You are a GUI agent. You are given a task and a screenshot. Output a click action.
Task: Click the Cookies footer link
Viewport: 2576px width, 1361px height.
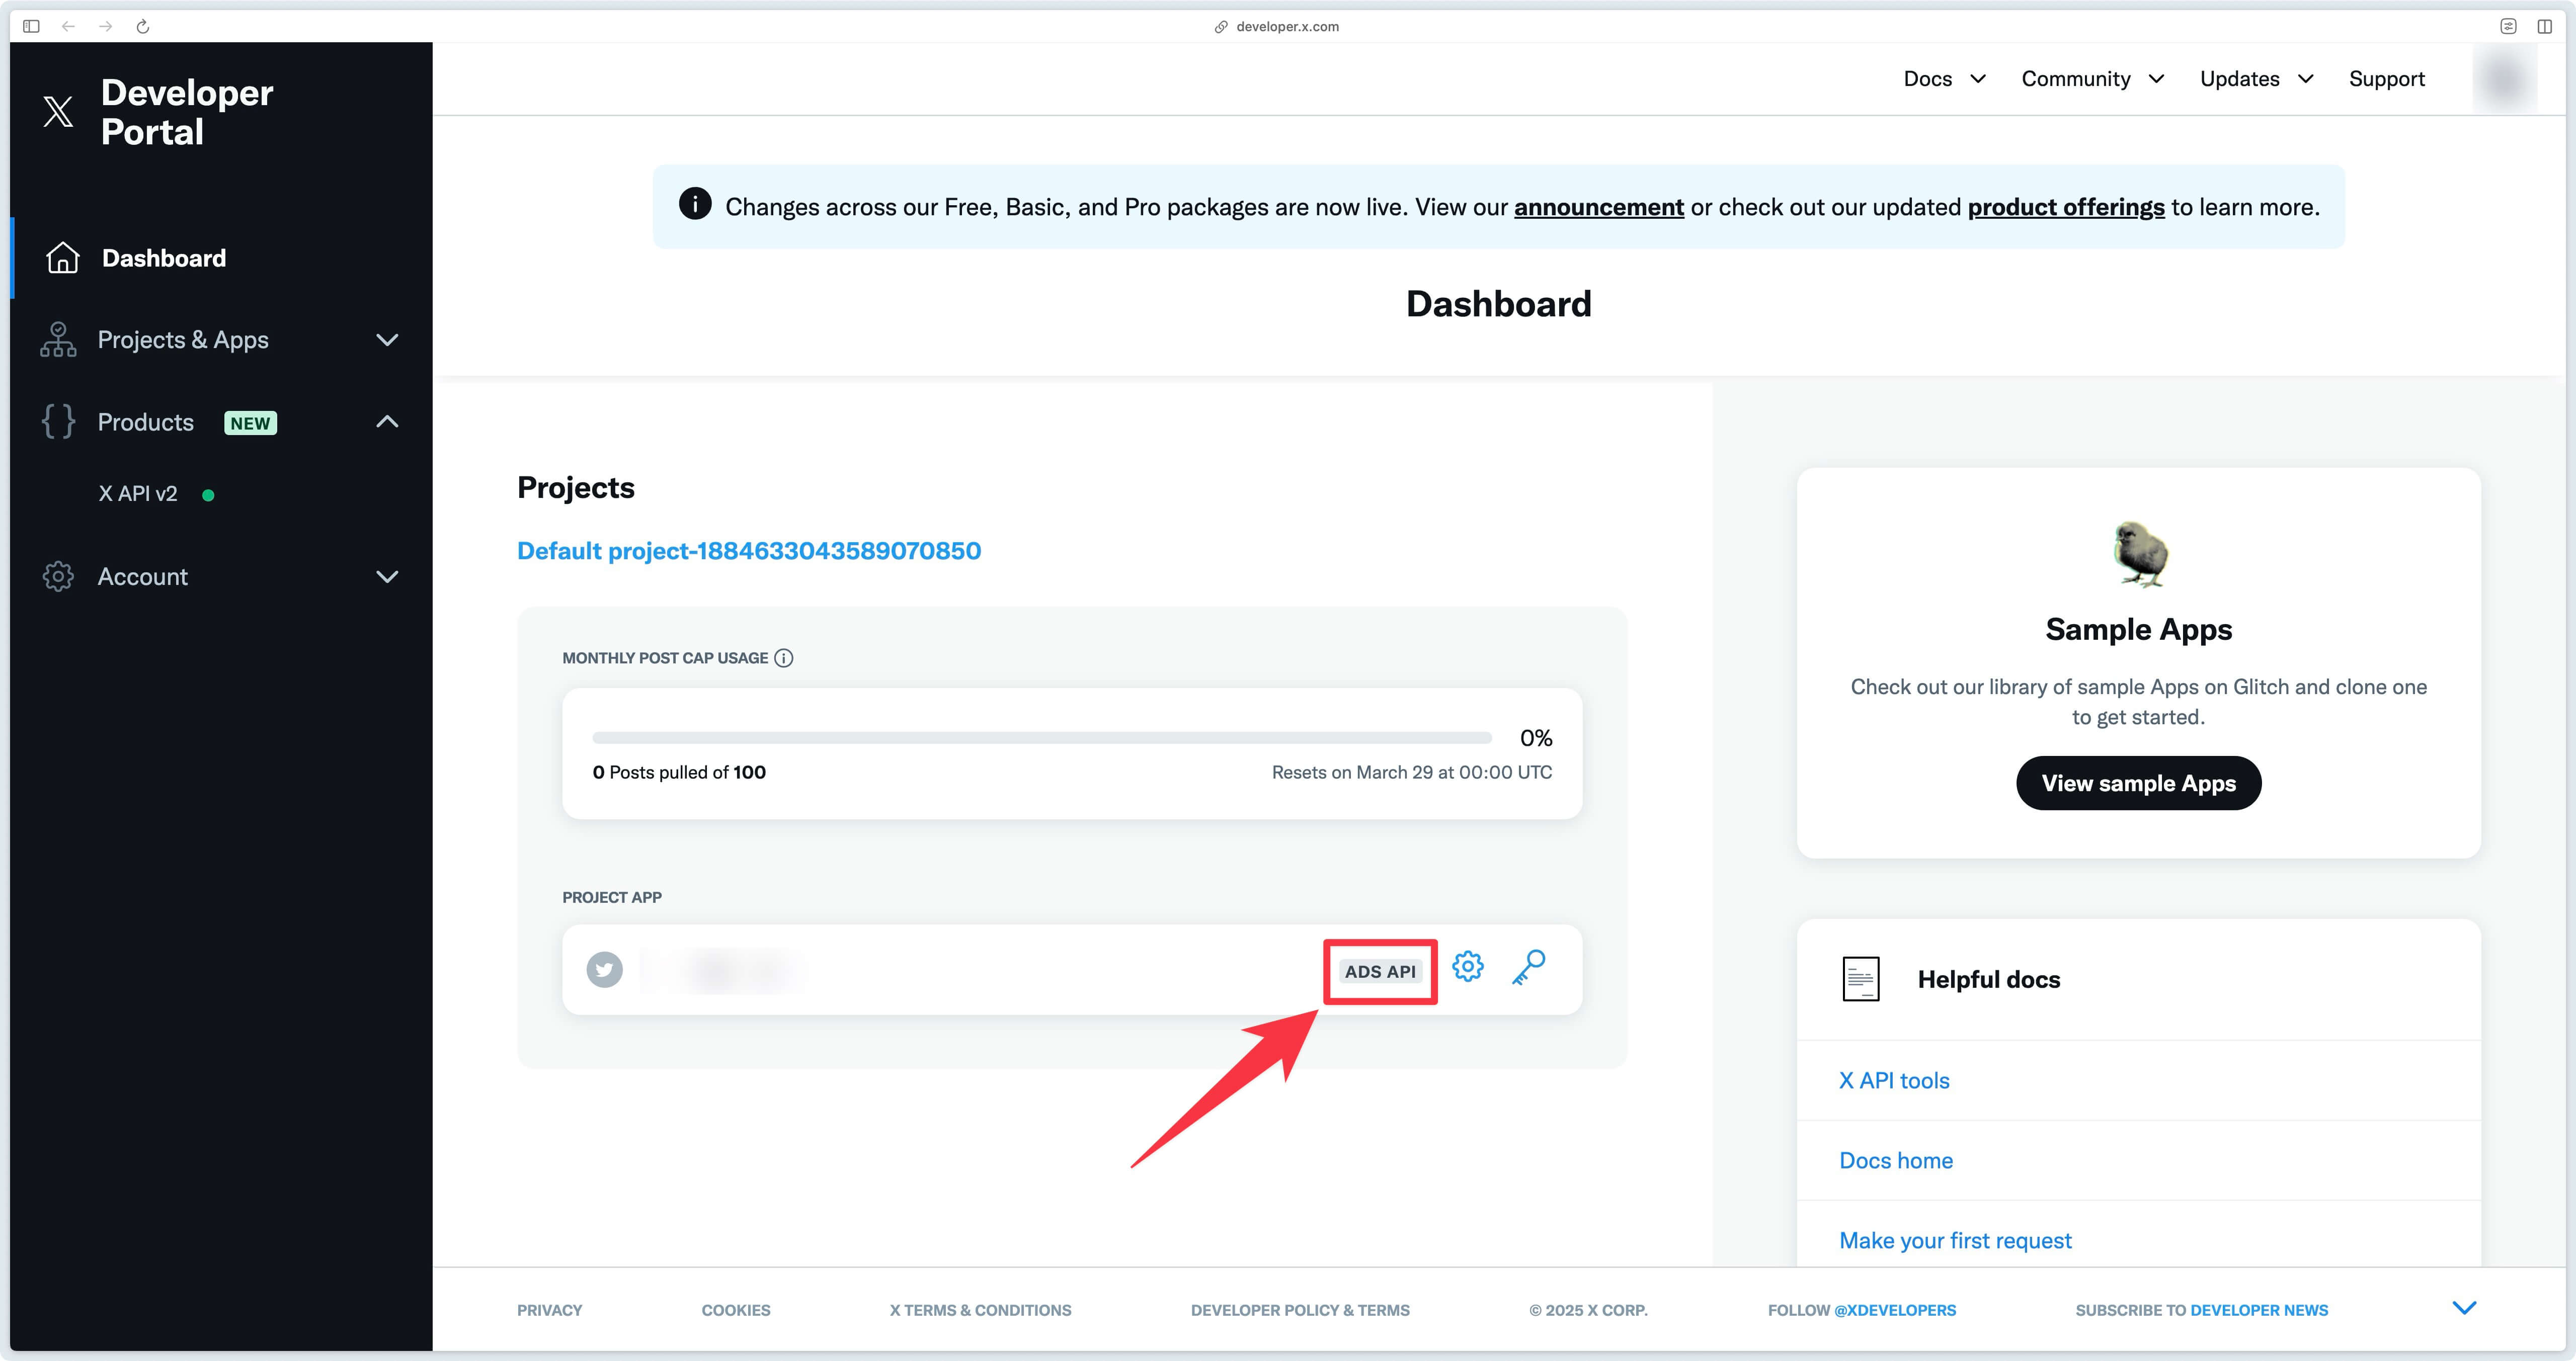(x=736, y=1310)
